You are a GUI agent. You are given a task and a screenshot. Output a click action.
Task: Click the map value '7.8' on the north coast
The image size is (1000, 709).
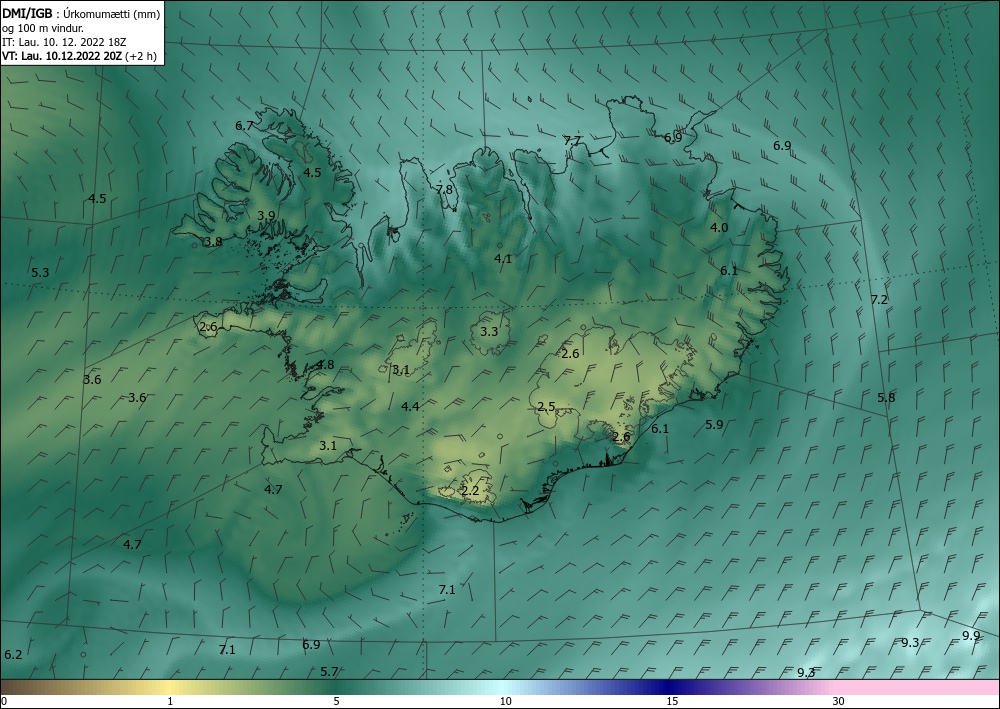(445, 189)
